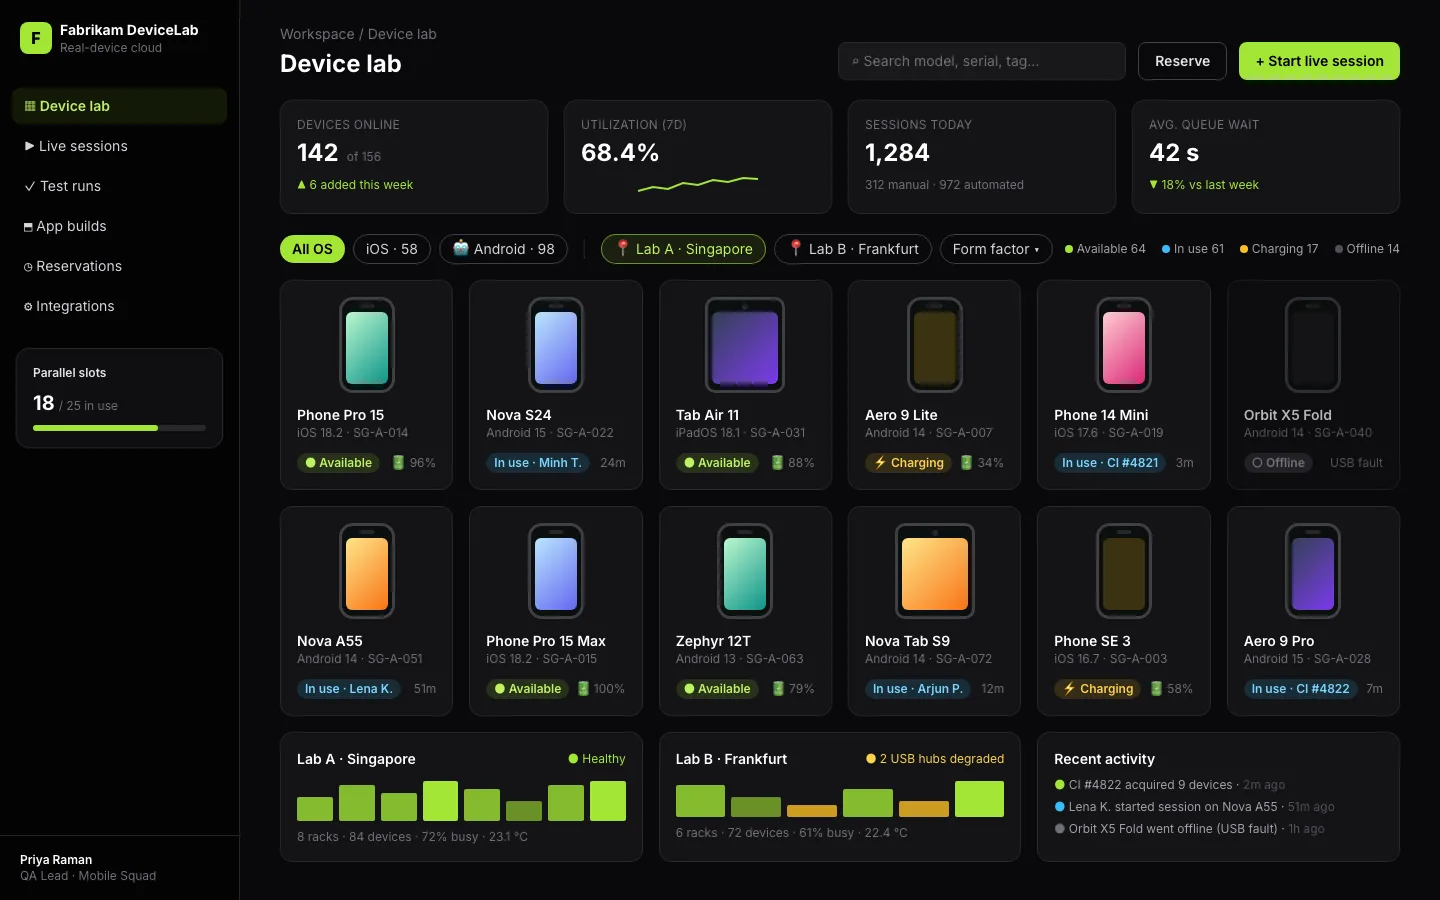Select the Nova Tab S9 device thumbnail
The width and height of the screenshot is (1440, 900).
click(935, 572)
